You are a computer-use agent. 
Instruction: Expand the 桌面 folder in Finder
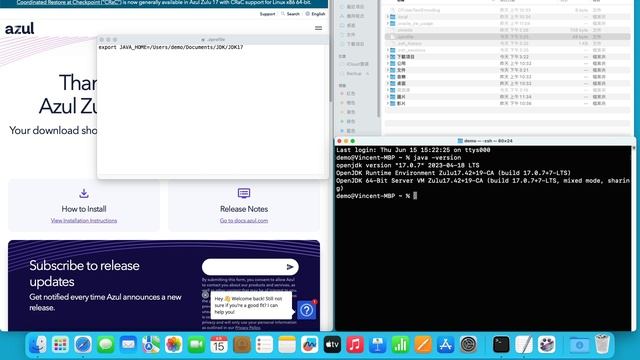(388, 83)
